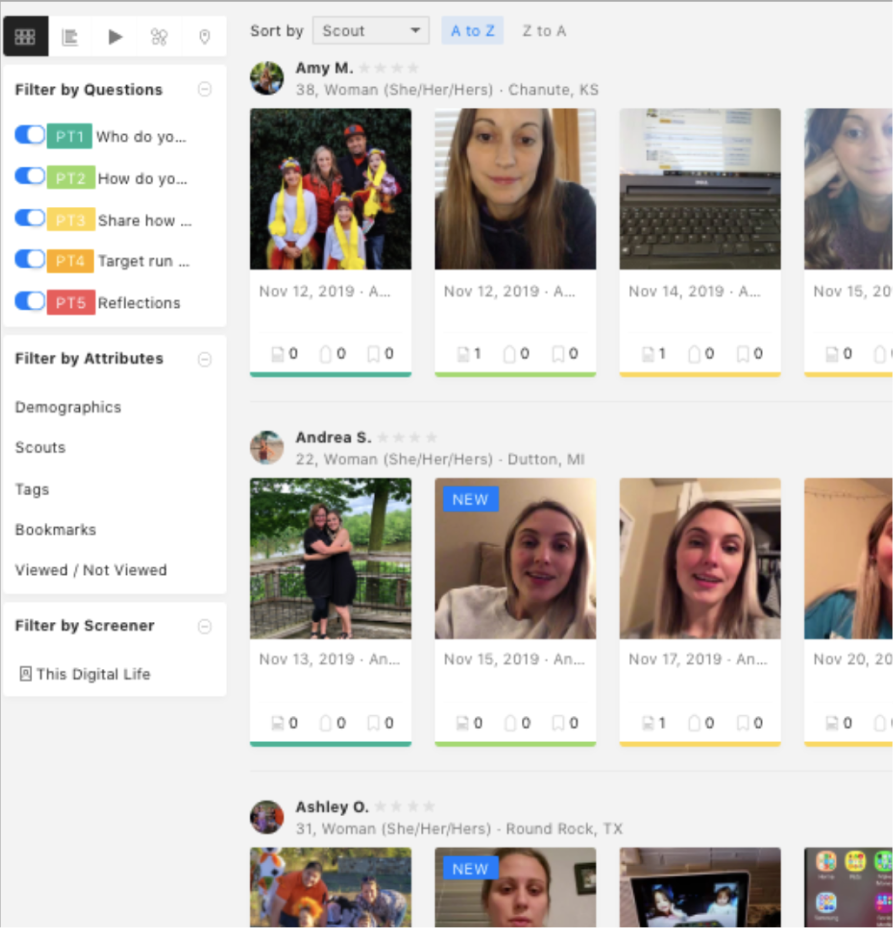Toggle PT3 Share how question filter

(x=30, y=218)
